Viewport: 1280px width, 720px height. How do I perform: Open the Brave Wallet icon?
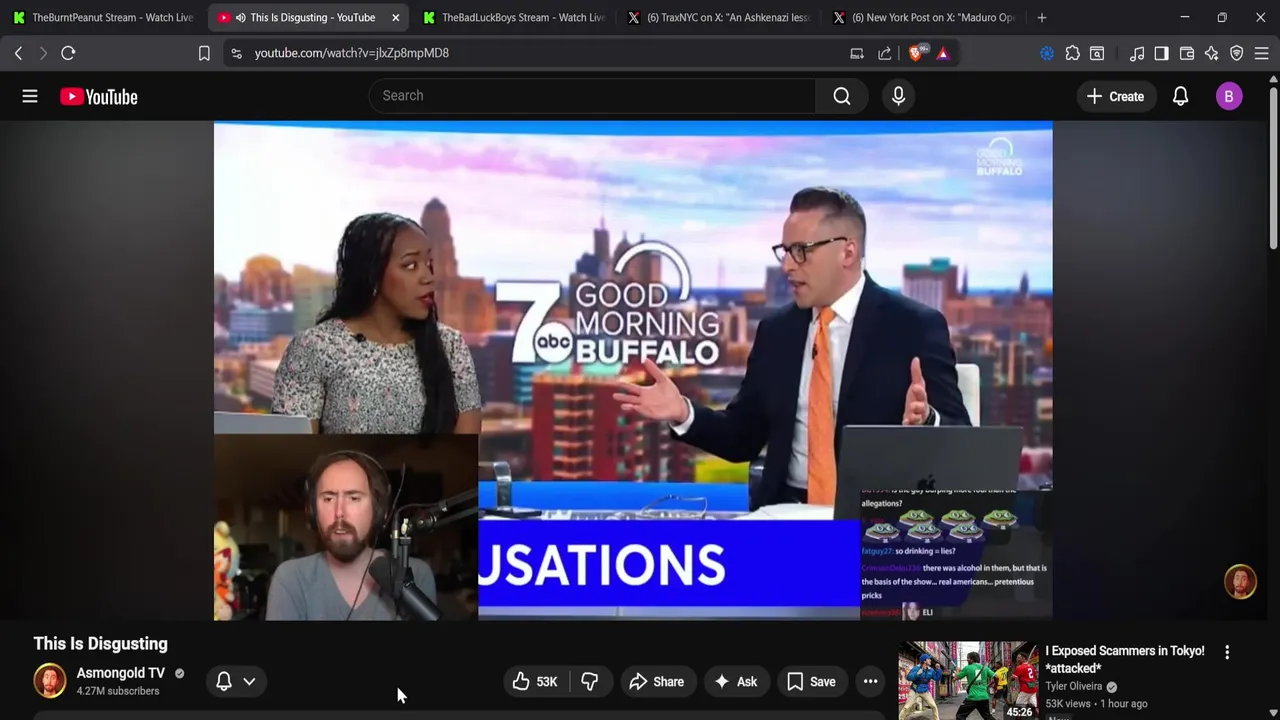tap(1187, 53)
